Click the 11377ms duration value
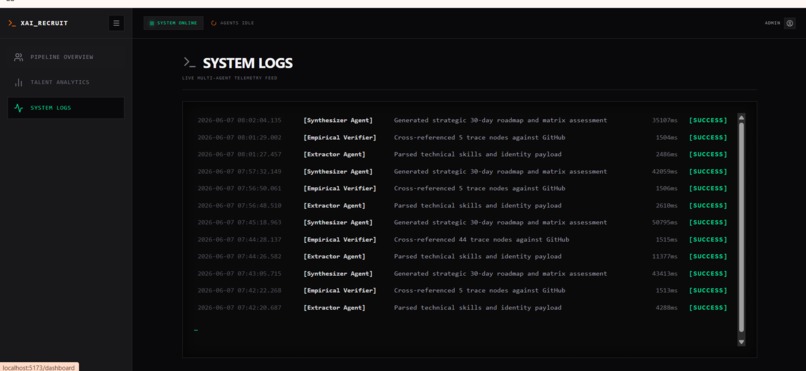The width and height of the screenshot is (806, 371). pos(665,256)
